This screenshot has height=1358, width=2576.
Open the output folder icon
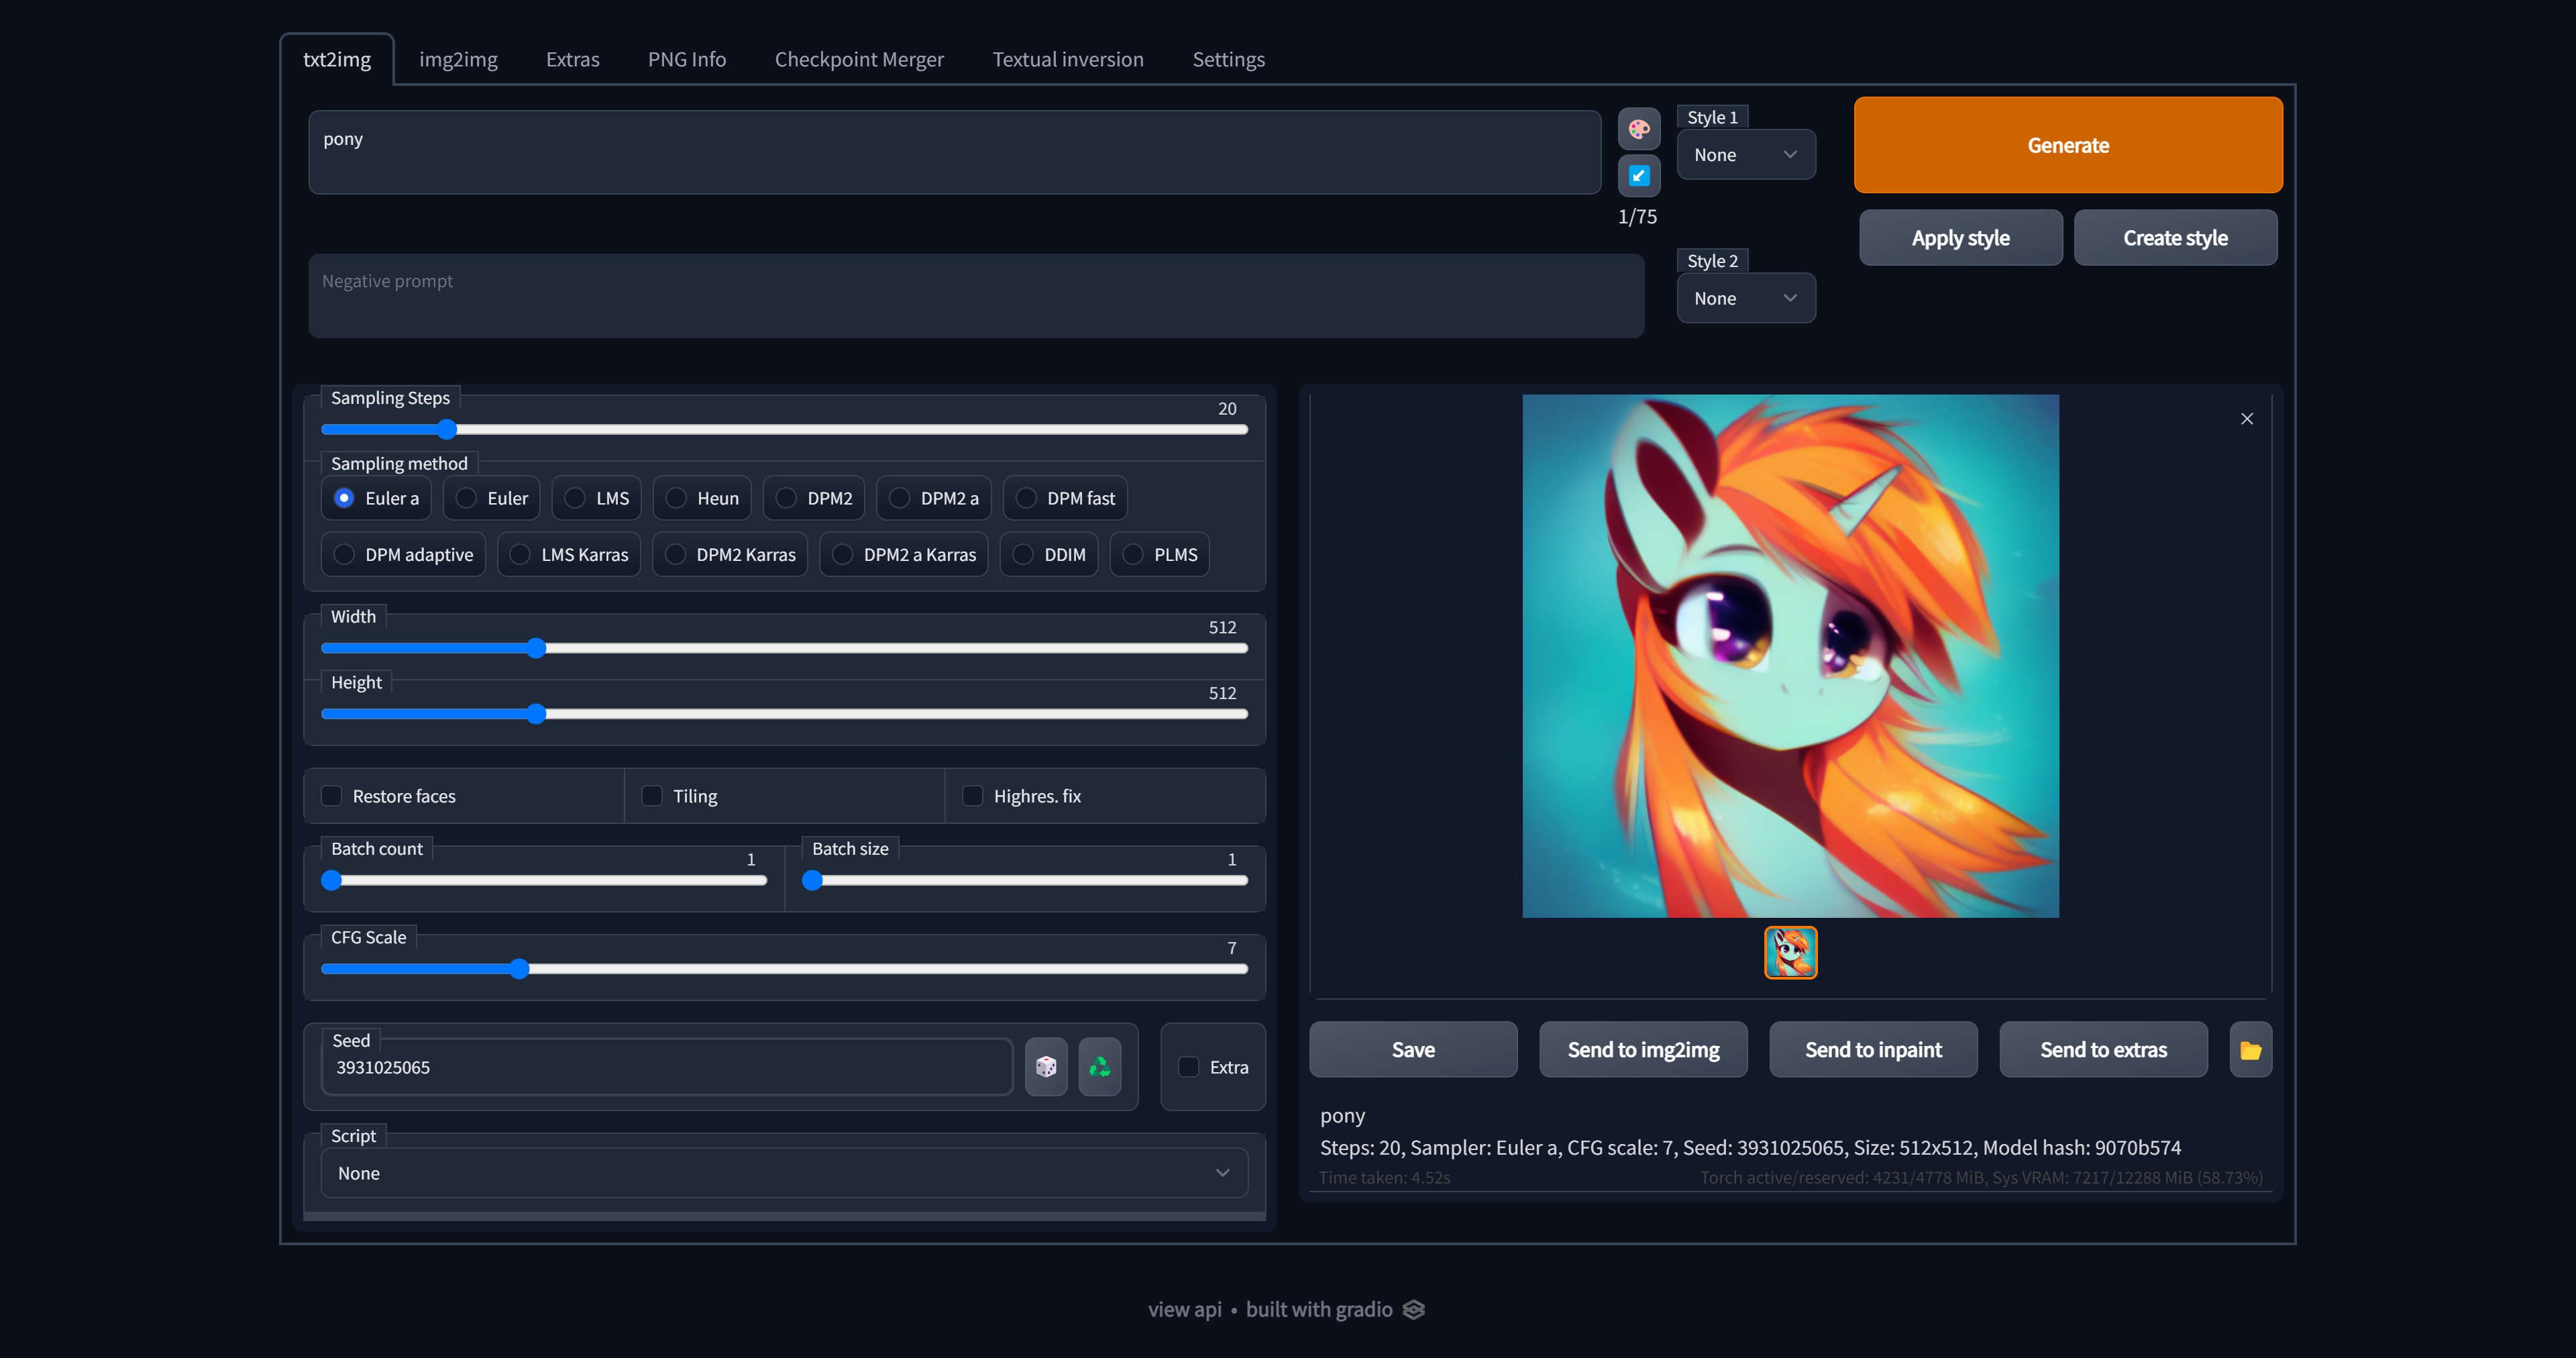tap(2250, 1050)
